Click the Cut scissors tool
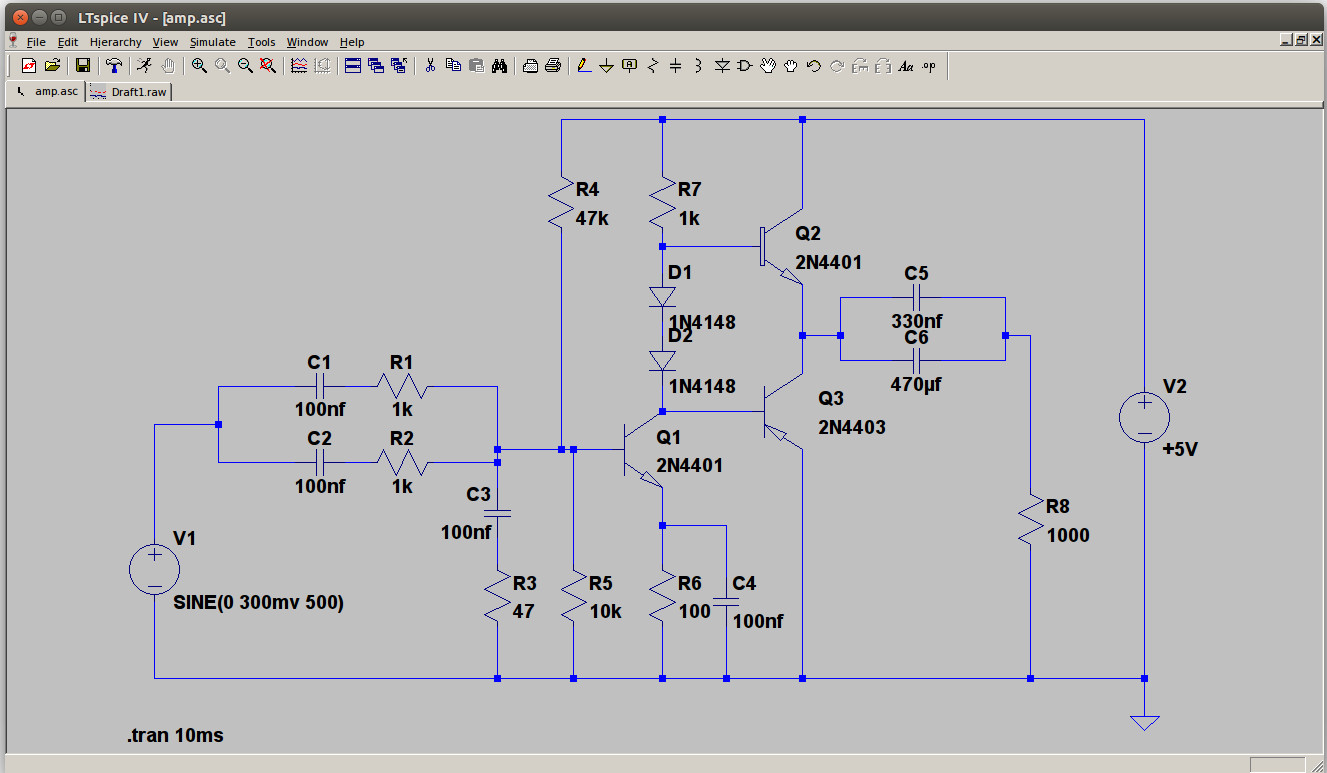1327x773 pixels. pyautogui.click(x=430, y=66)
